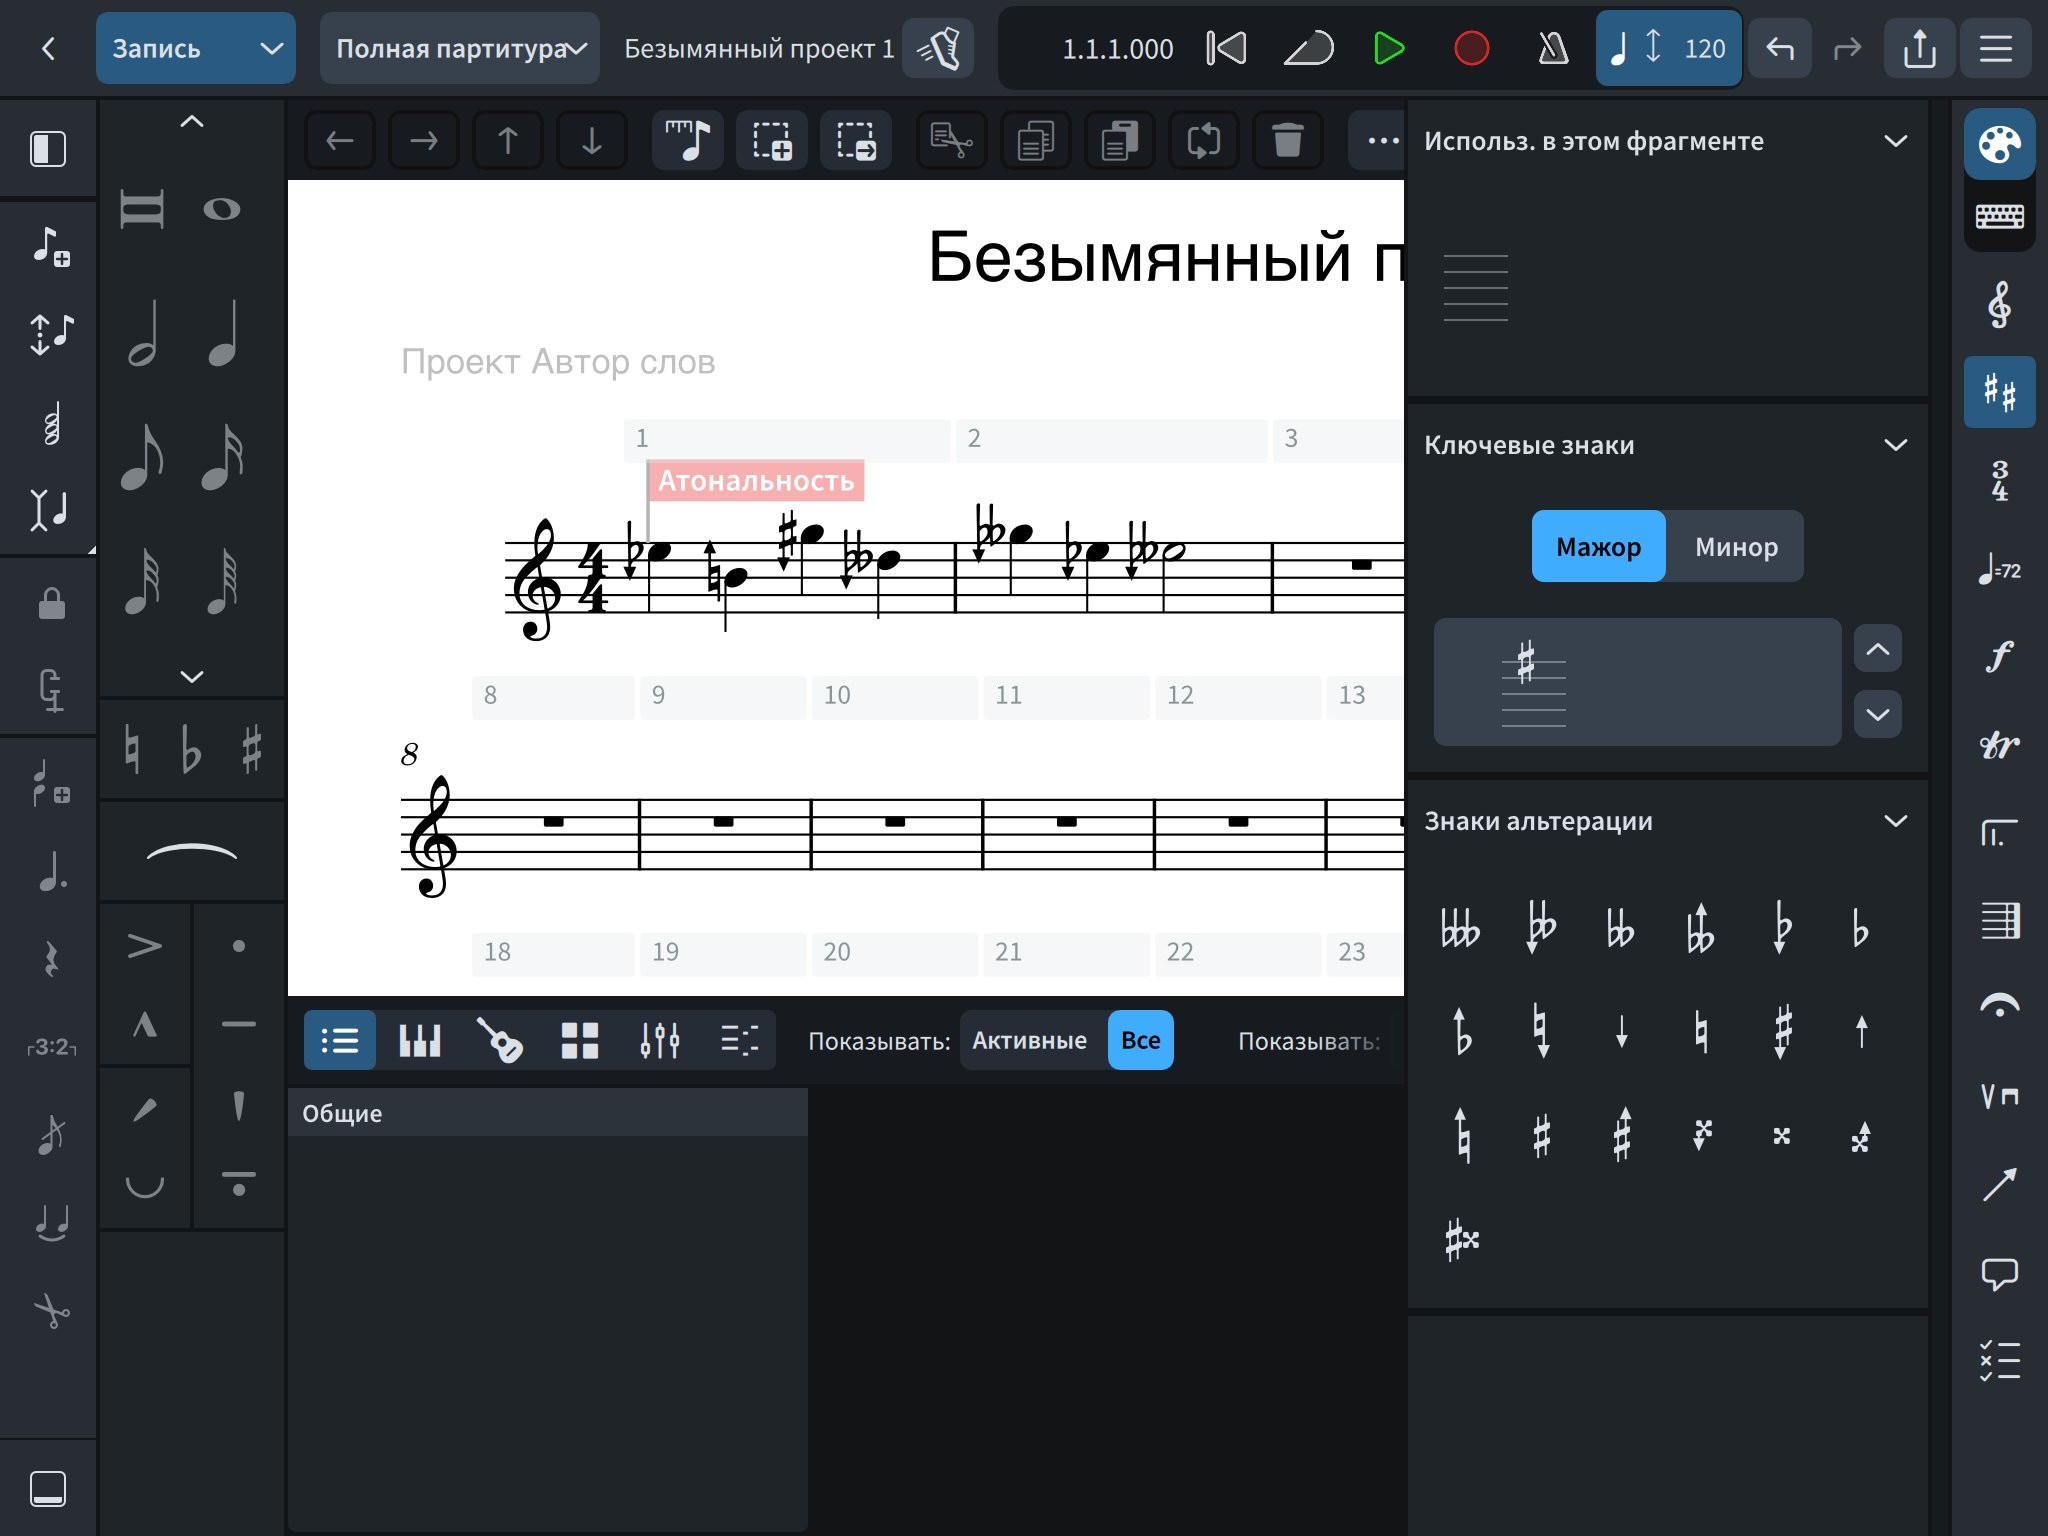Screen dimensions: 2048x1536
Task: Click the metronome click icon
Action: [x=1553, y=48]
